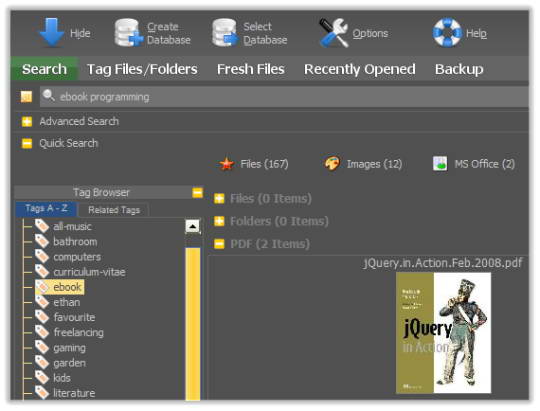Select the kids tag

click(x=62, y=378)
